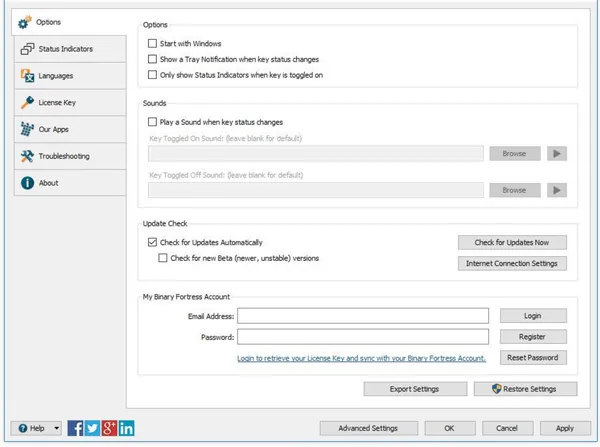Open the Twitter bird icon
The image size is (600, 447).
[x=92, y=428]
